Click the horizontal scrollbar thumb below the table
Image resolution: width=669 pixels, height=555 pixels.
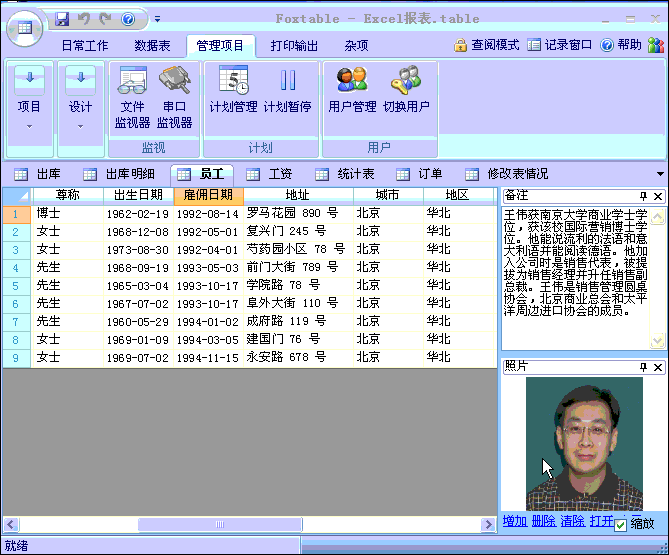coord(219,524)
